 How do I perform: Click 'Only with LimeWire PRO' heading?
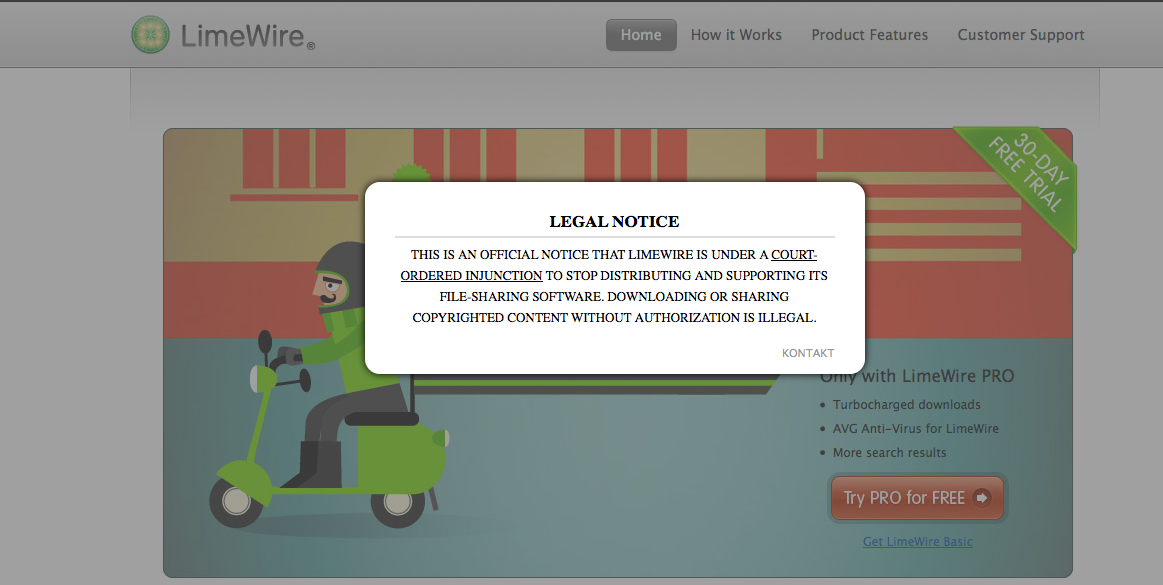(x=917, y=377)
